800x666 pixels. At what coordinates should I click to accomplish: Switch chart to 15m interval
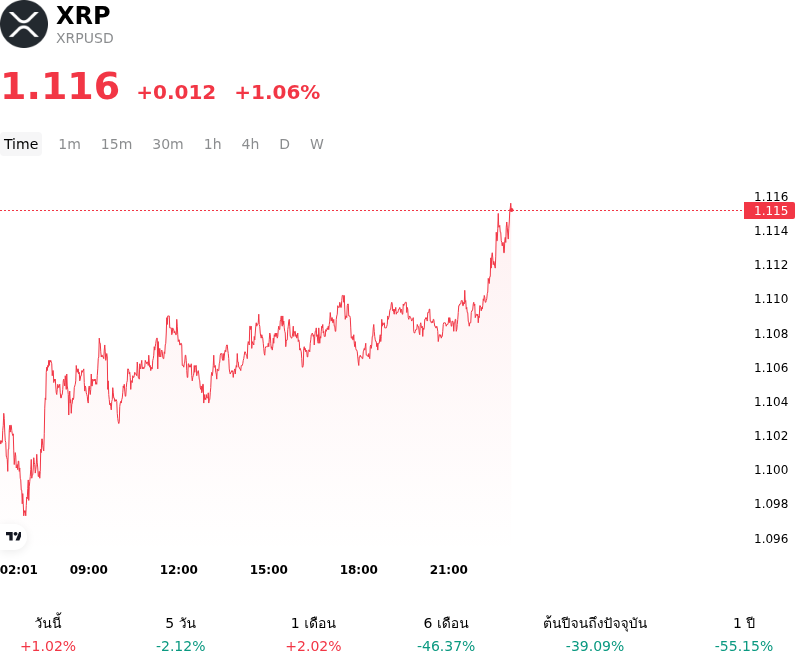click(x=116, y=144)
